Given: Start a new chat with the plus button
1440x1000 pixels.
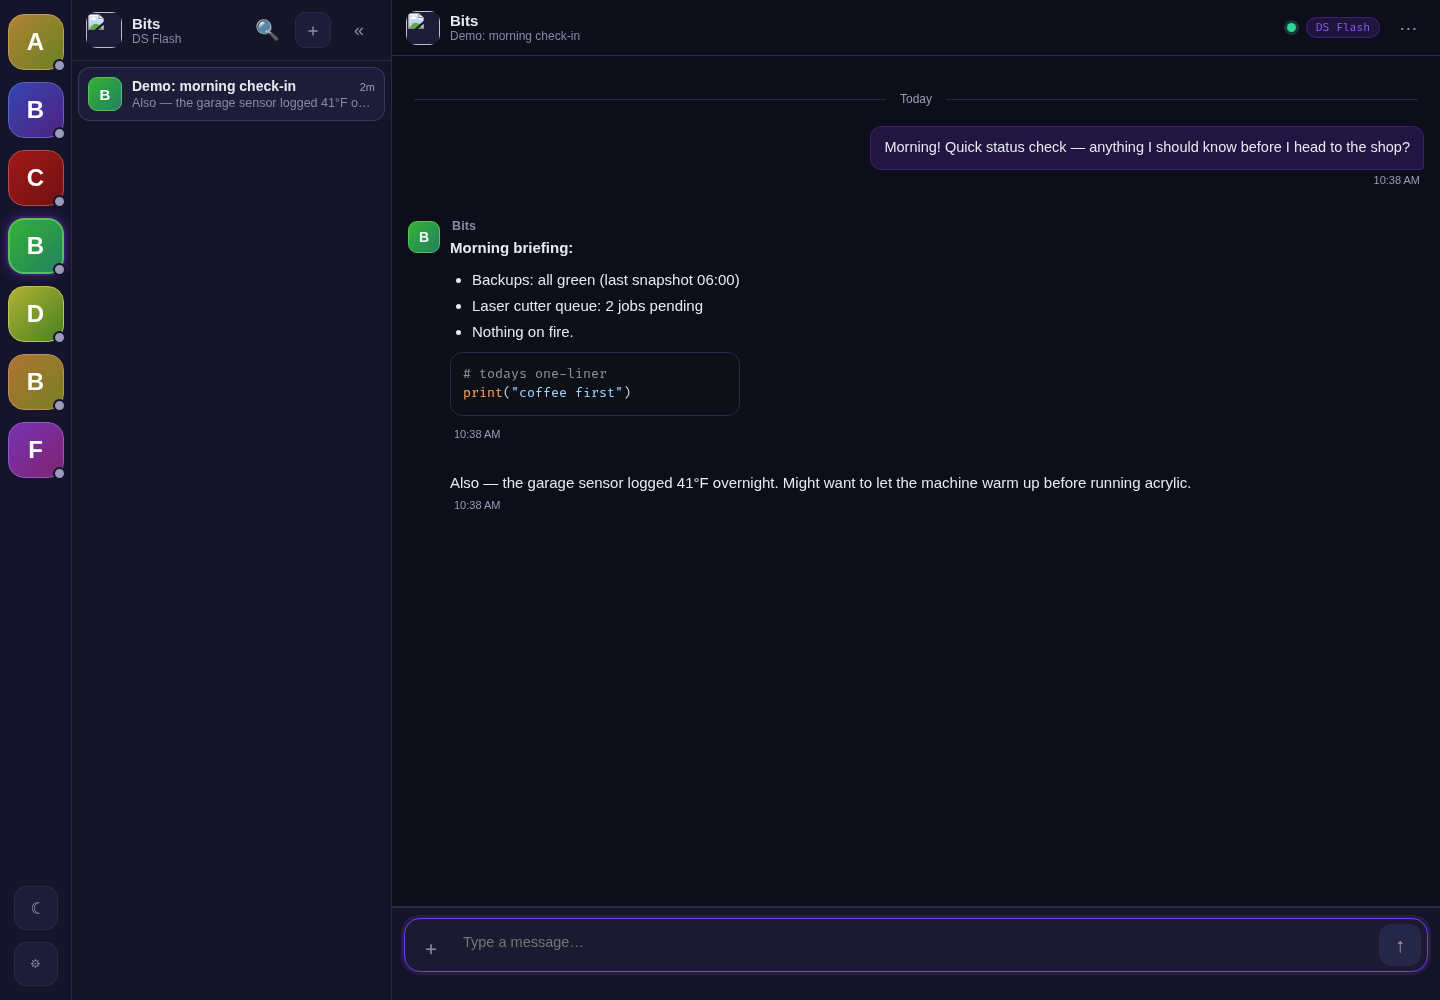Looking at the screenshot, I should (x=313, y=30).
